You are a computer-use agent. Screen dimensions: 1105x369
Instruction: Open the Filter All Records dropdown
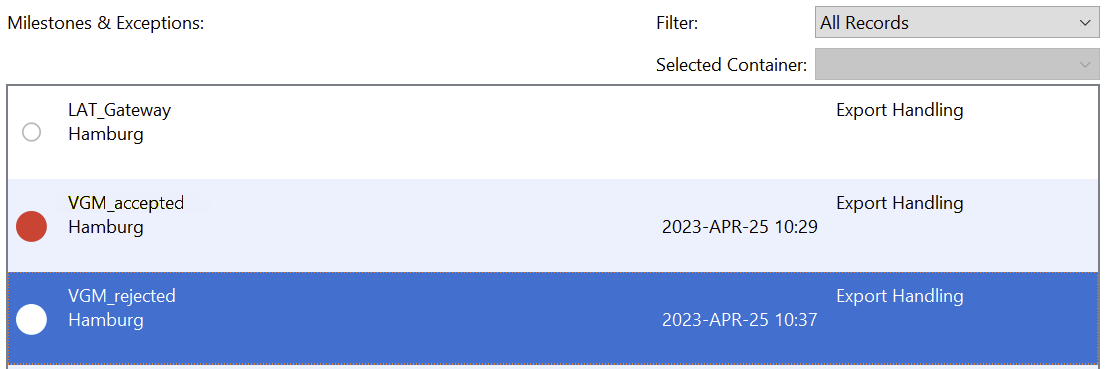coord(957,23)
